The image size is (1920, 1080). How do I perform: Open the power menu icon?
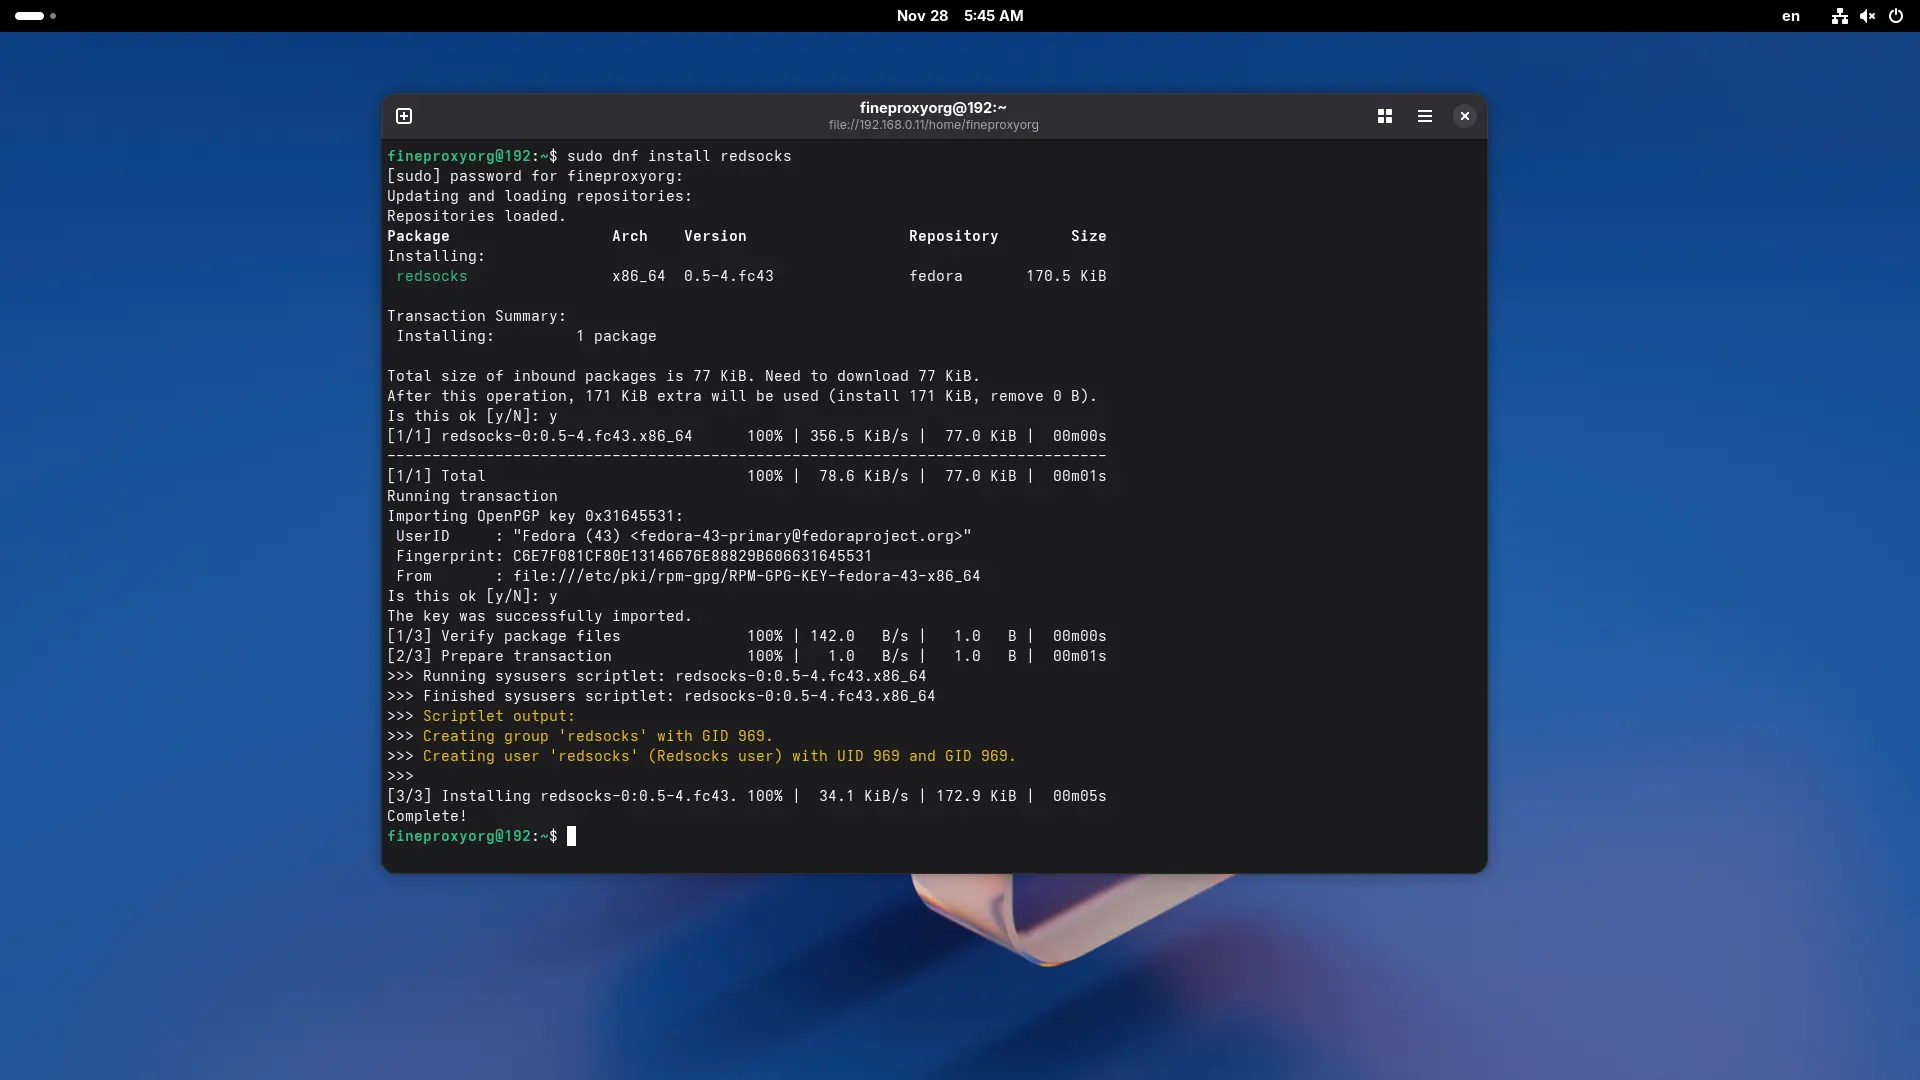1895,16
